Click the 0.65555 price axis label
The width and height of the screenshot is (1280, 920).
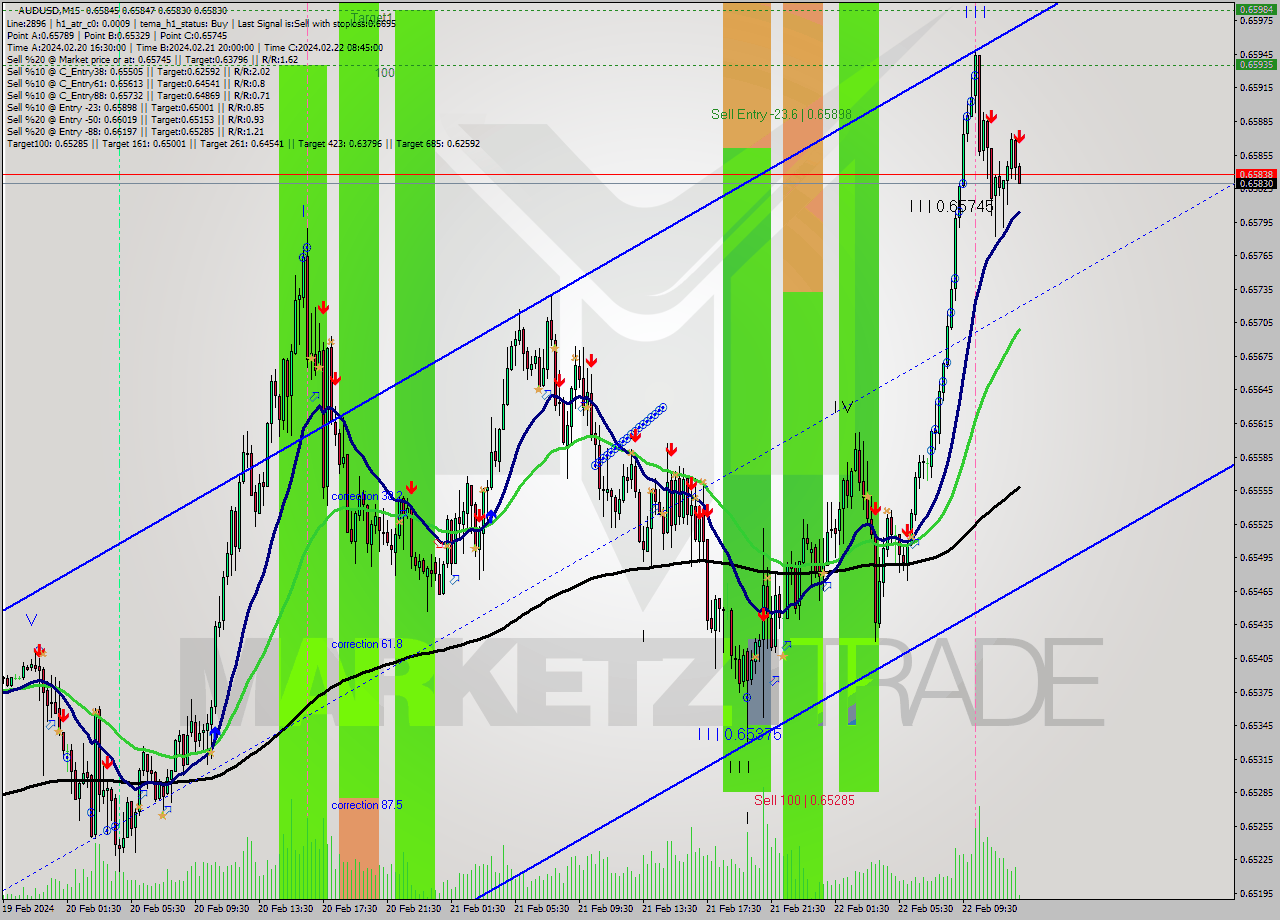1257,491
